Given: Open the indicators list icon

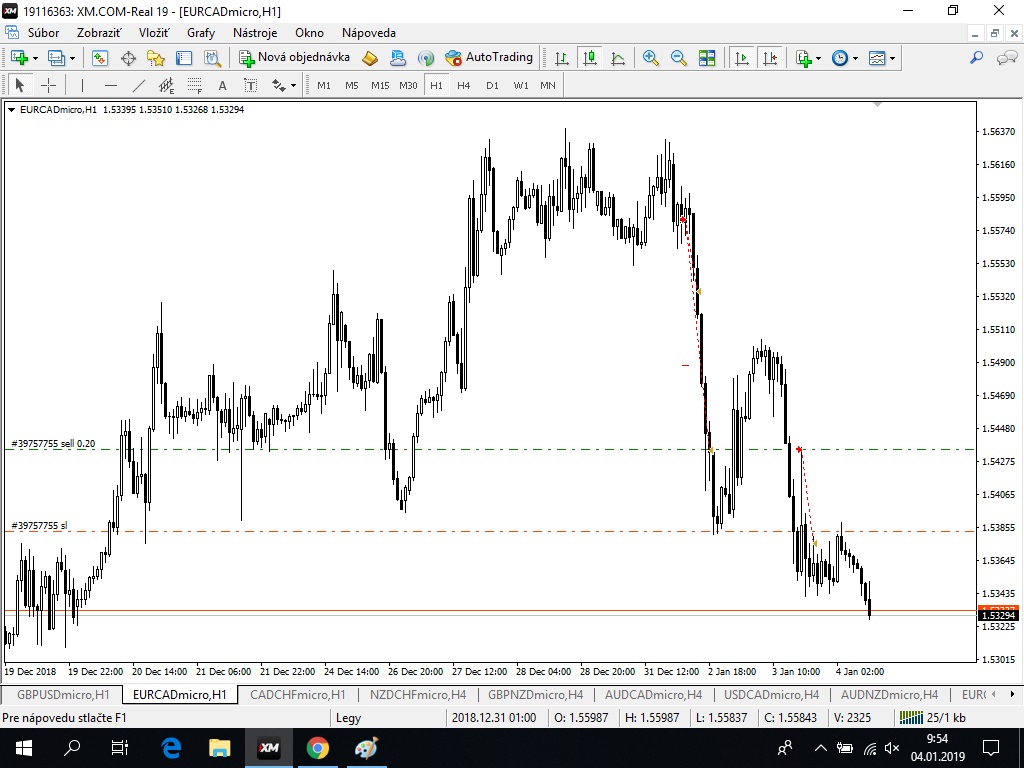Looking at the screenshot, I should click(x=803, y=58).
